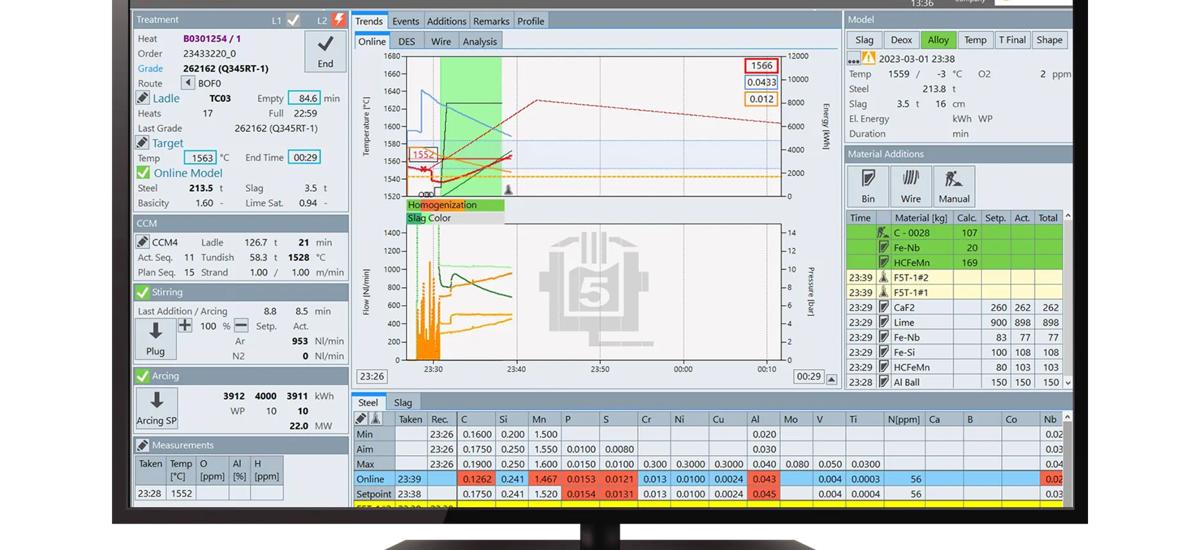The height and width of the screenshot is (550, 1200).
Task: Switch to the Steel analysis tab
Action: click(368, 403)
